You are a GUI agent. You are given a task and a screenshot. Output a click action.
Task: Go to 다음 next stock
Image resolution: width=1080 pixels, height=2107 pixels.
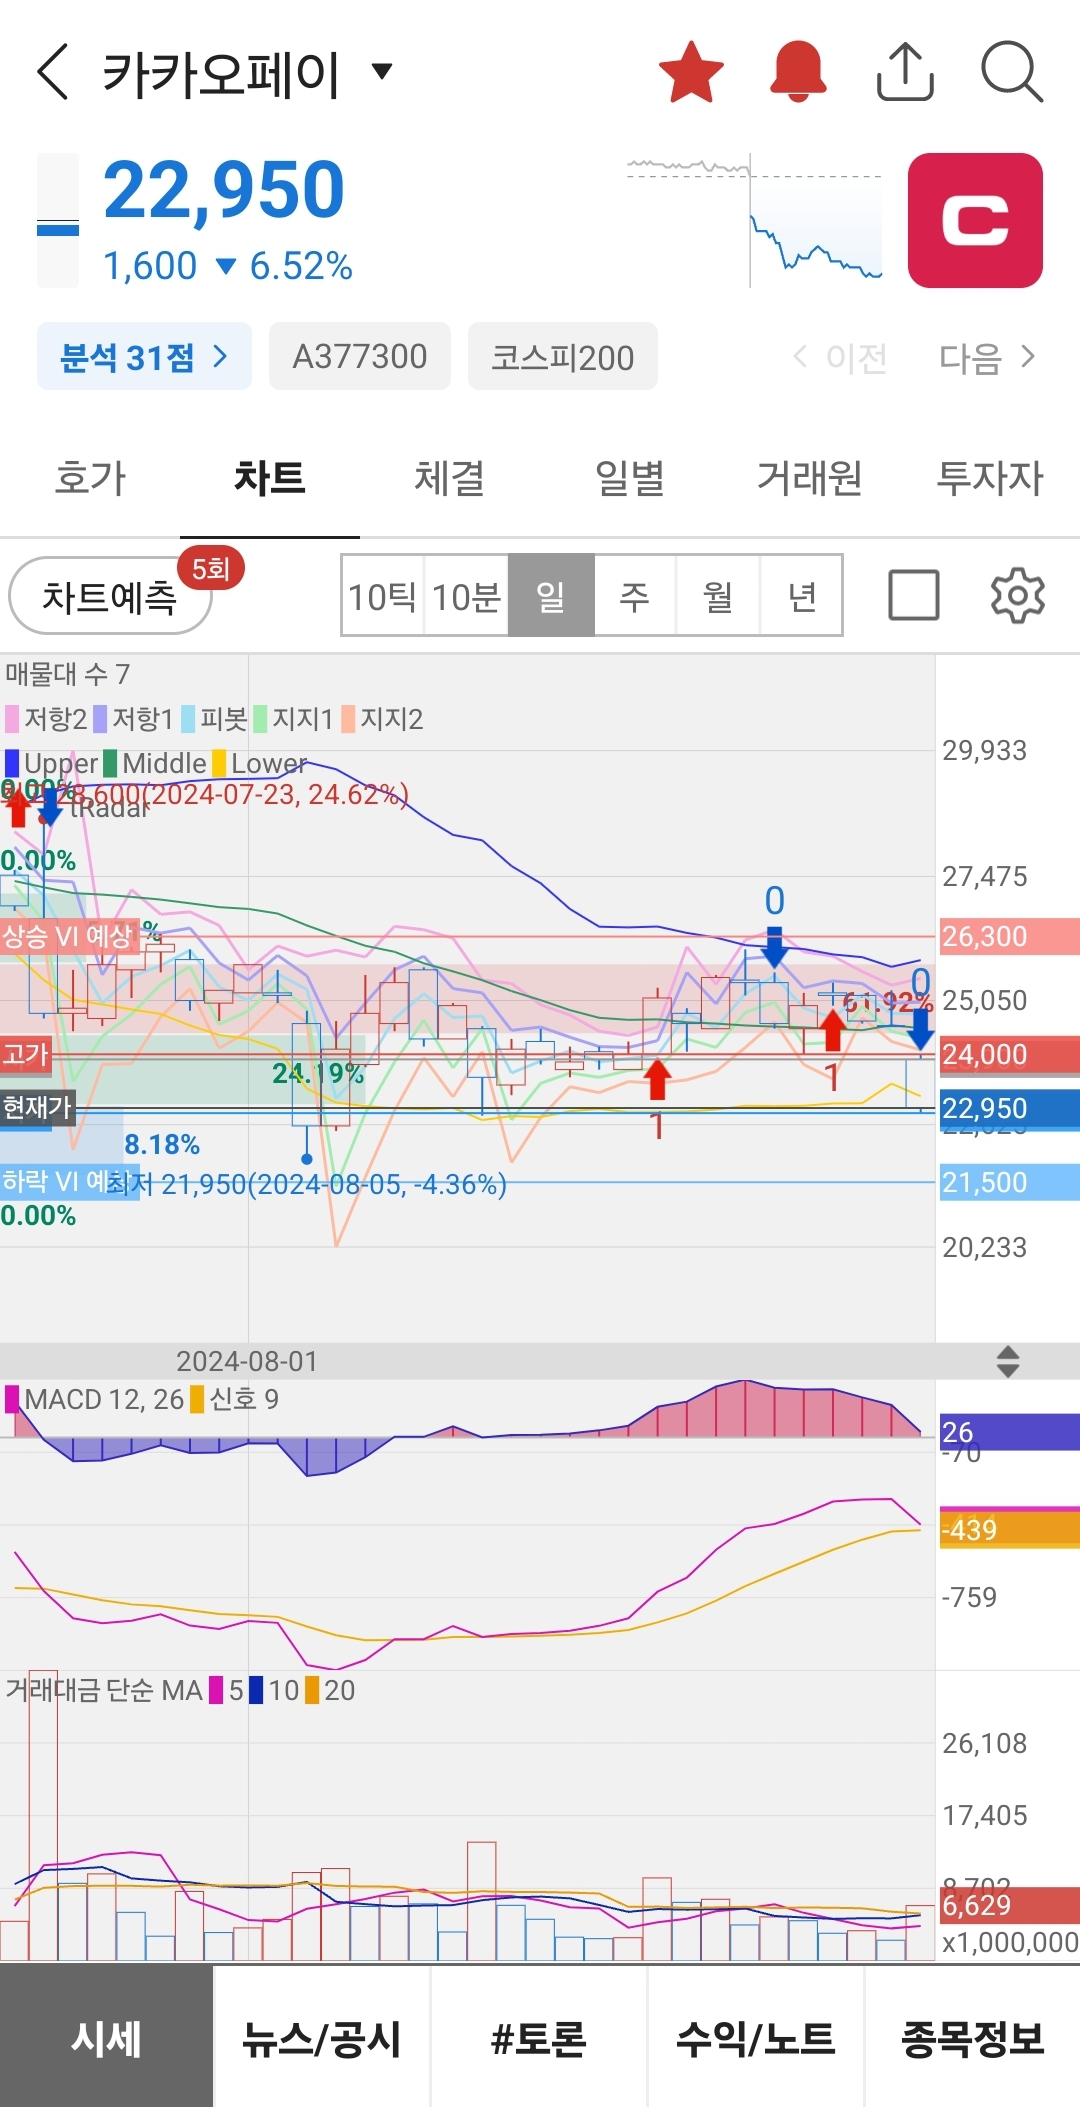(x=987, y=357)
